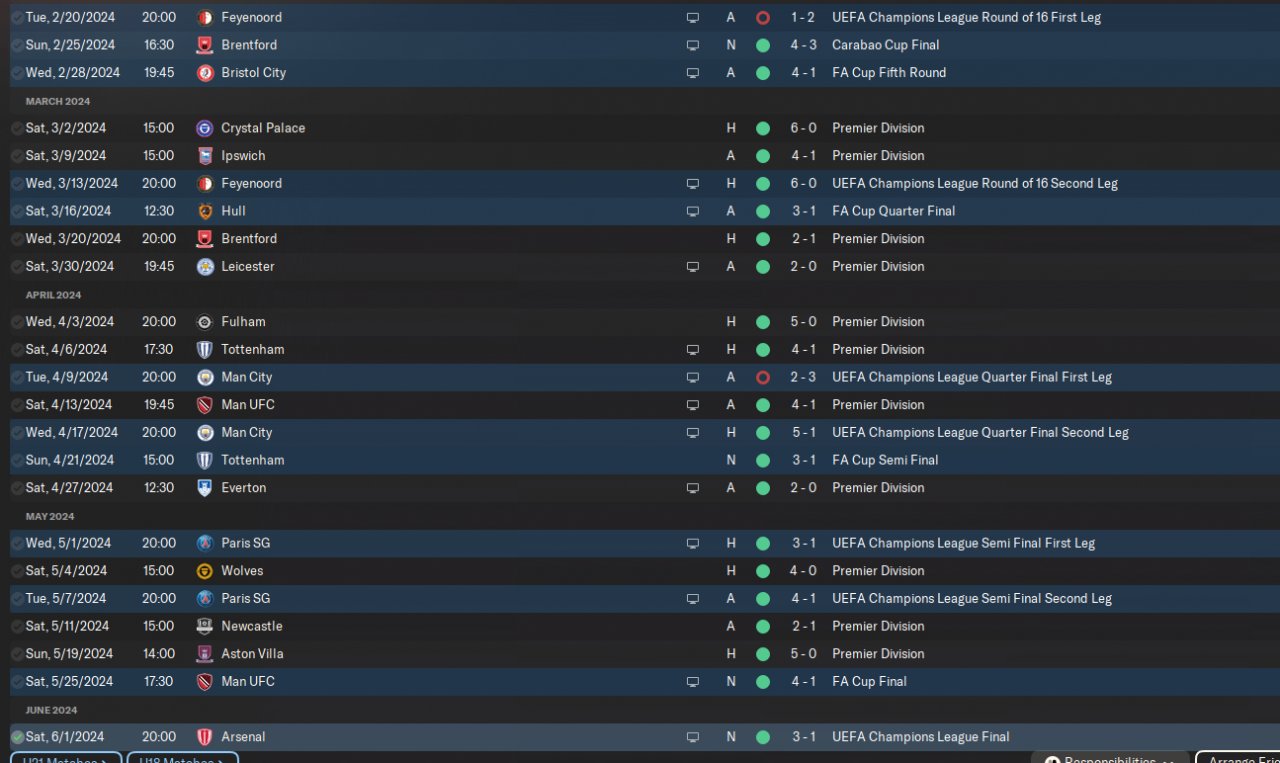Open the Tottenham link in FA Cup Semi Final
Viewport: 1280px width, 763px height.
pyautogui.click(x=252, y=460)
